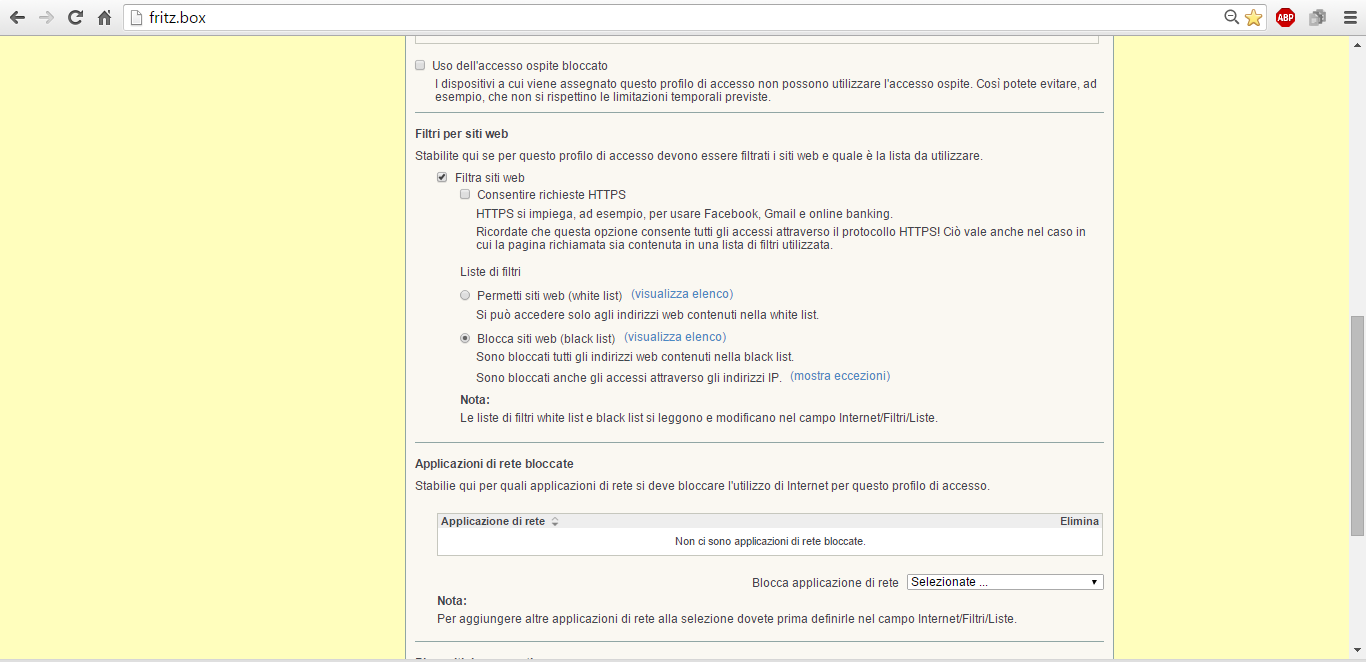Select 'Permetti siti web (white list)' option
Image resolution: width=1366 pixels, height=662 pixels.
[465, 296]
